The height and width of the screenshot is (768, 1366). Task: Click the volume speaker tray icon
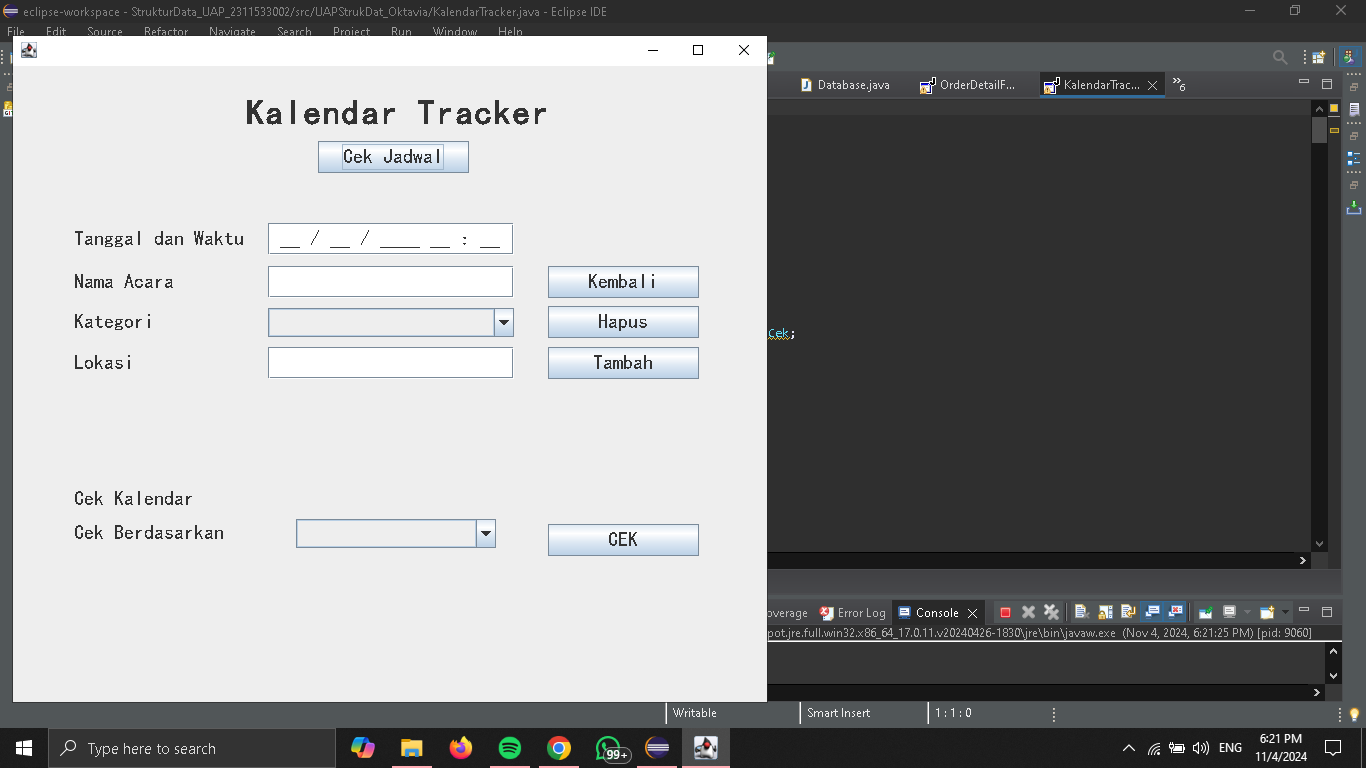coord(1201,748)
